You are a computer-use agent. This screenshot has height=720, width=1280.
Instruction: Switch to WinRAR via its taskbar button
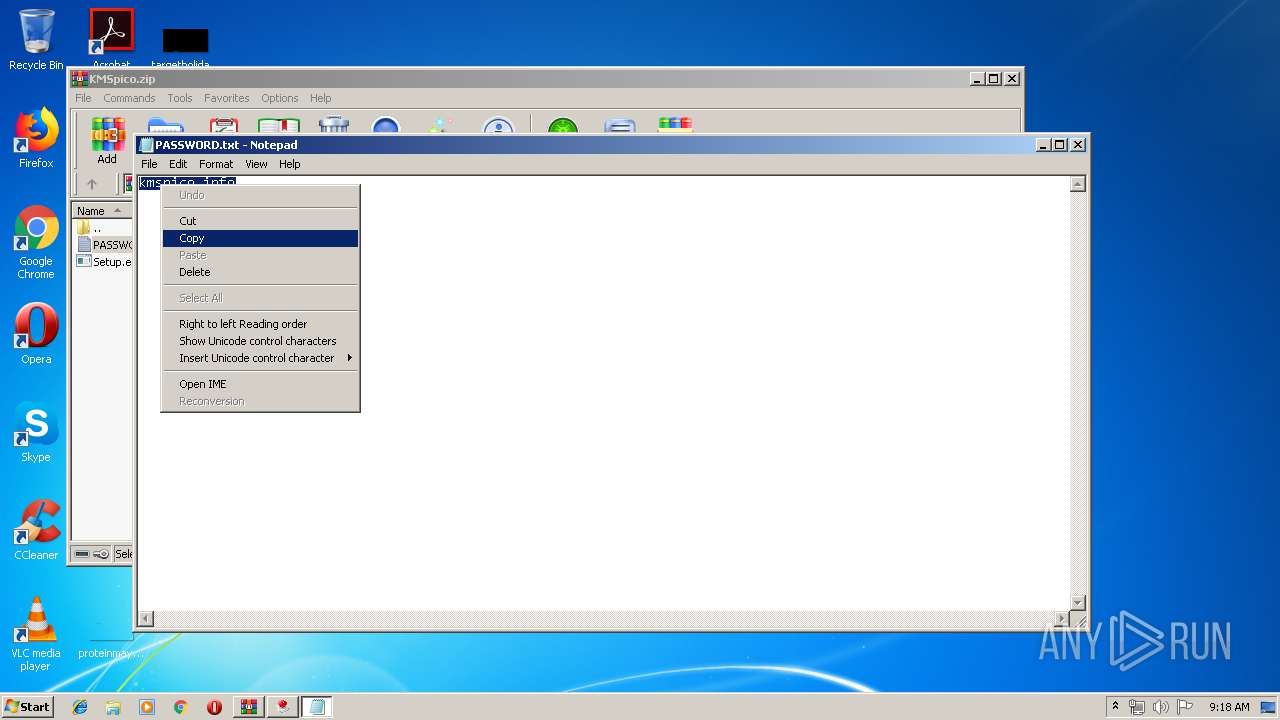[249, 707]
